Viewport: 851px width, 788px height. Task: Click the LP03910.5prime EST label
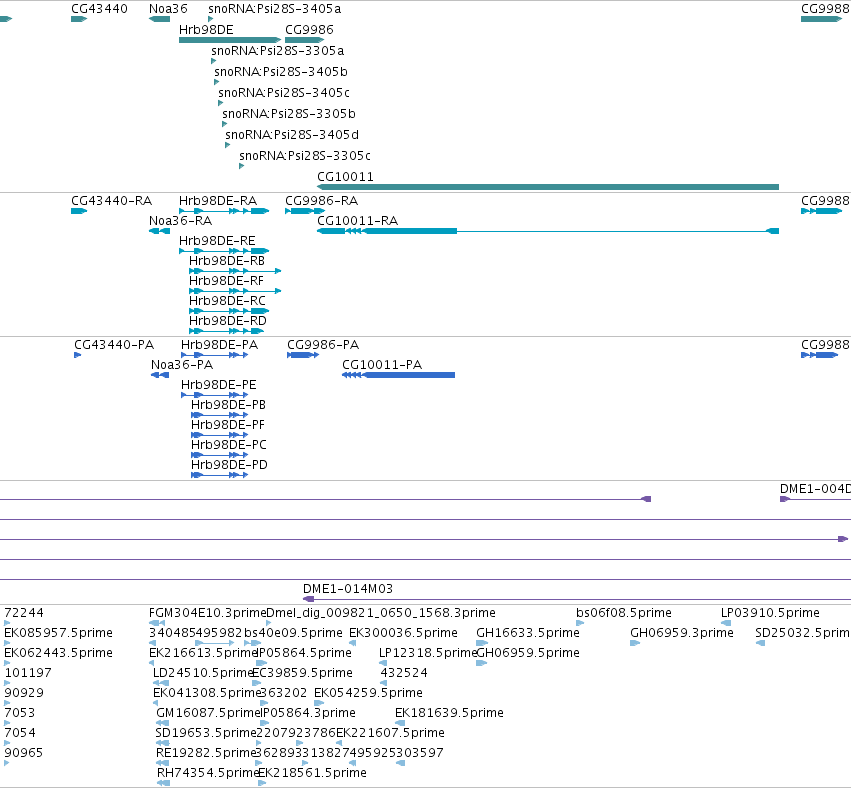coord(770,613)
